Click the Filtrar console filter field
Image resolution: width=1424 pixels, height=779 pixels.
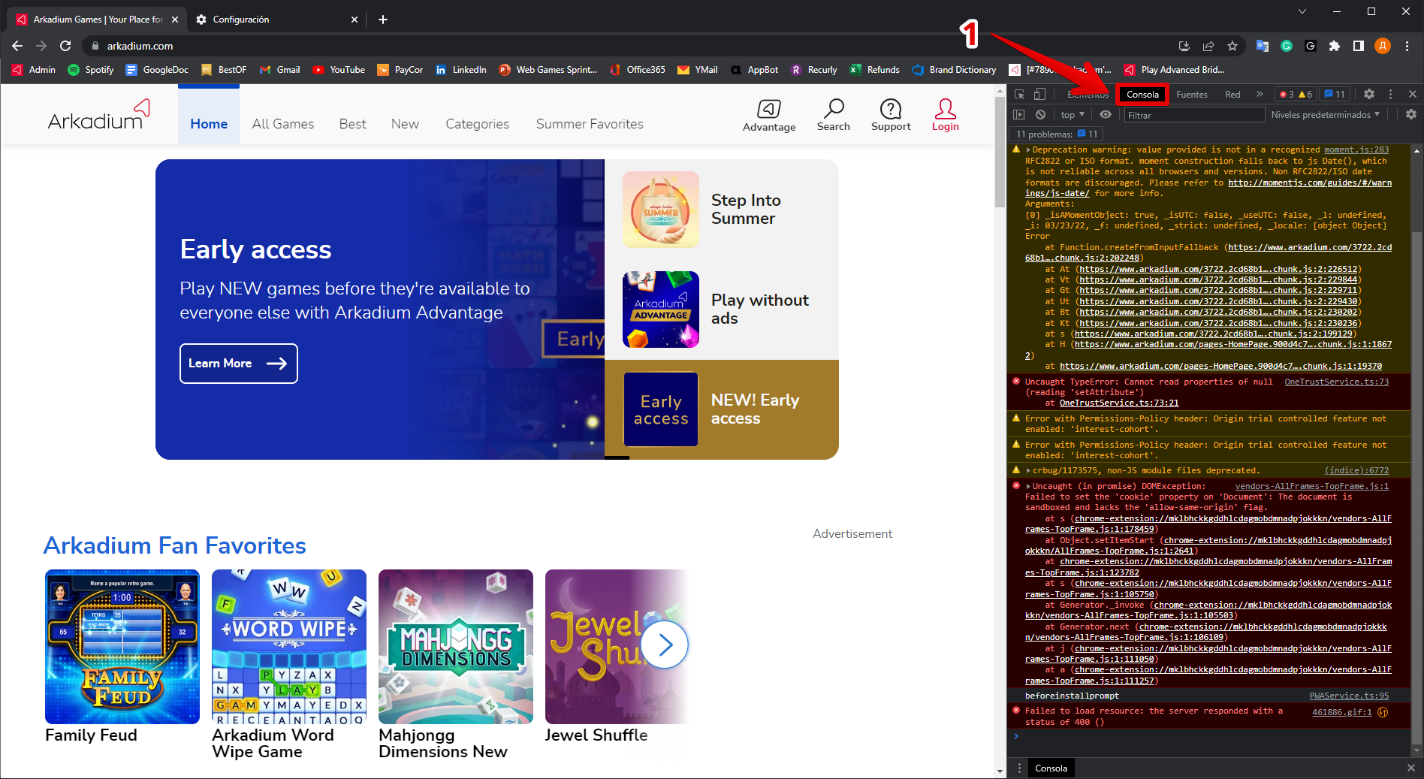tap(1194, 115)
